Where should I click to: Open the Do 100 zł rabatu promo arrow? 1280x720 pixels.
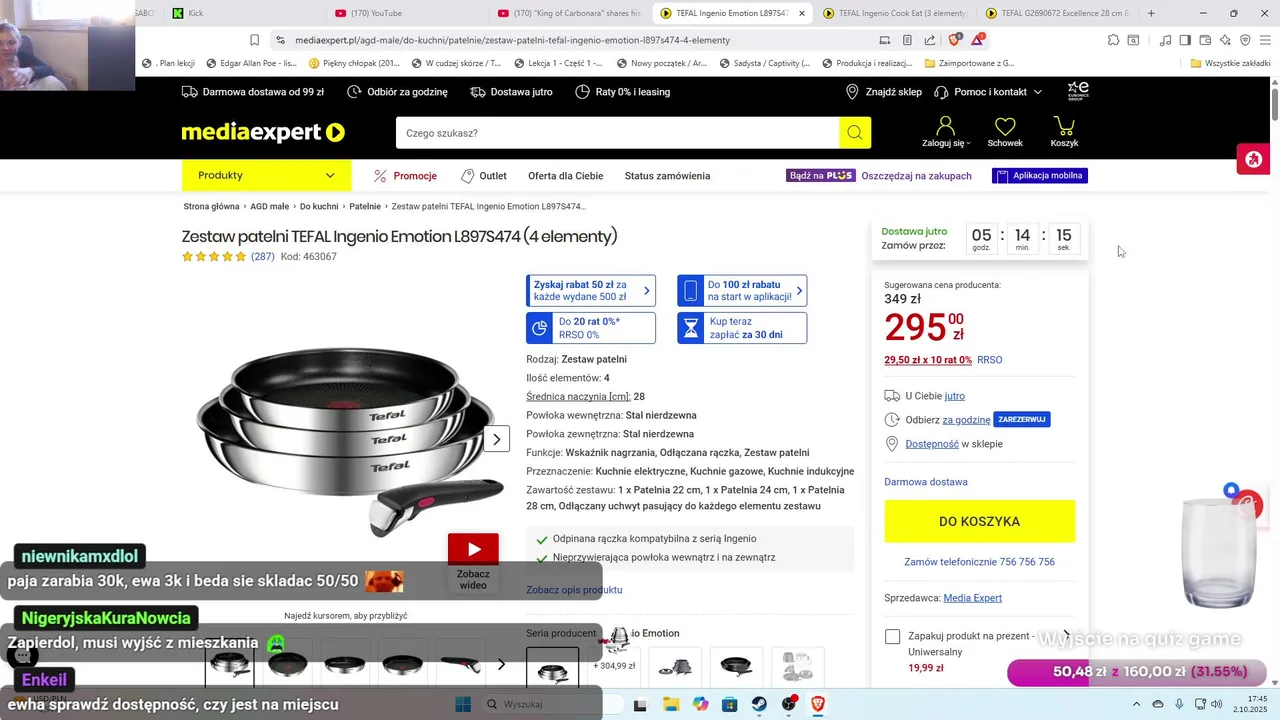(797, 291)
